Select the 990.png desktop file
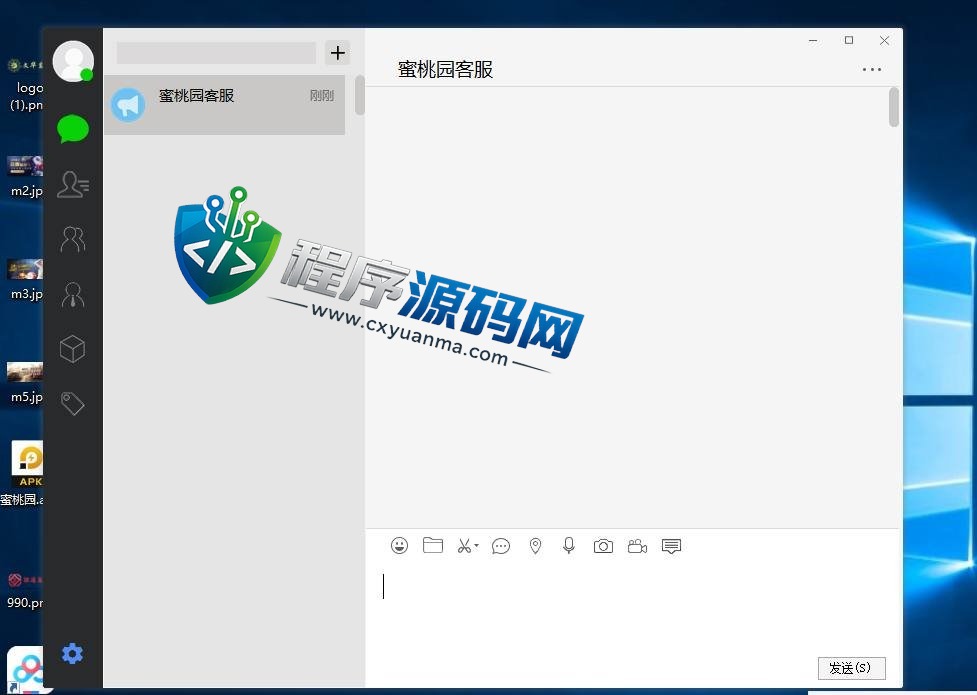Viewport: 977px width, 695px height. (25, 590)
